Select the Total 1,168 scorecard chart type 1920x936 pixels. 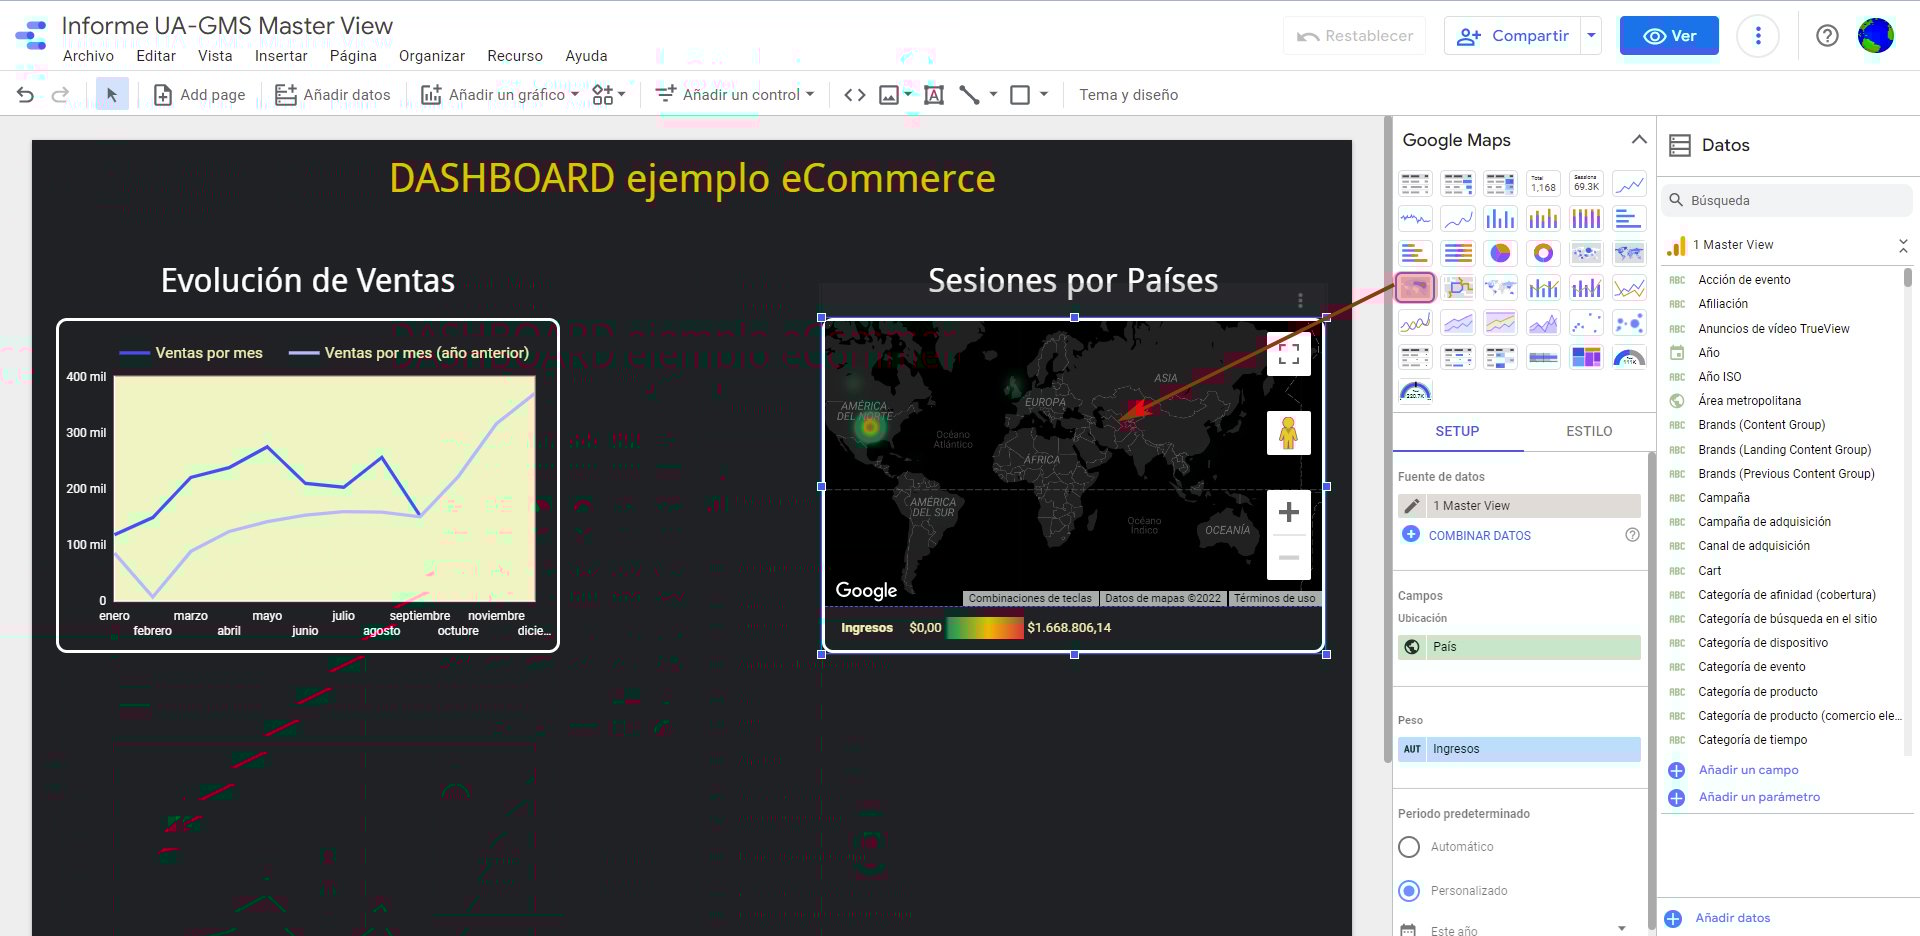point(1543,184)
